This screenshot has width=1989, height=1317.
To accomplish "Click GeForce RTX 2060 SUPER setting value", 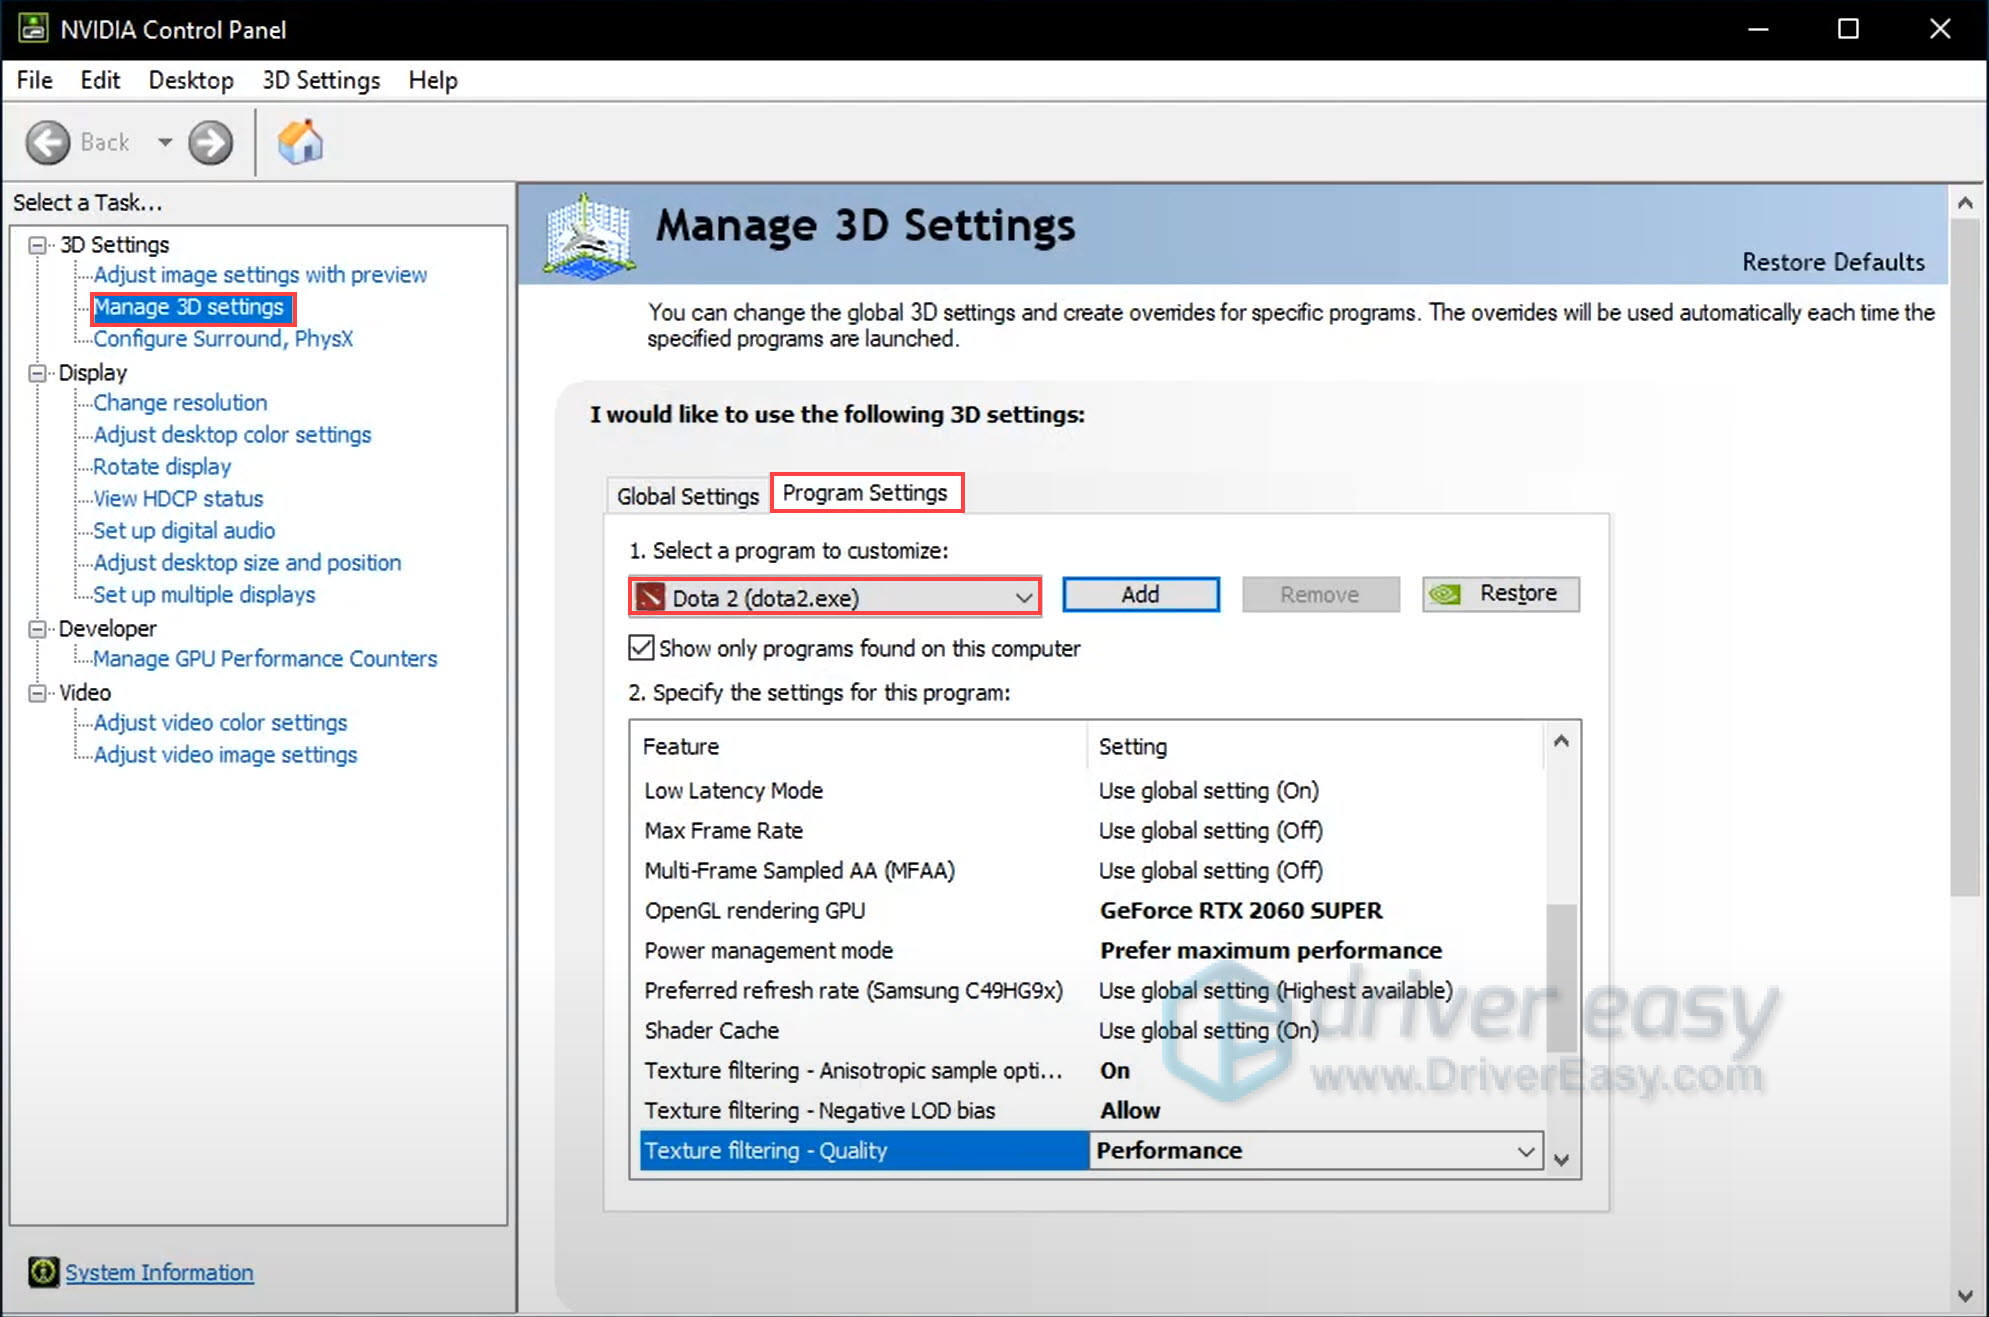I will (1241, 910).
